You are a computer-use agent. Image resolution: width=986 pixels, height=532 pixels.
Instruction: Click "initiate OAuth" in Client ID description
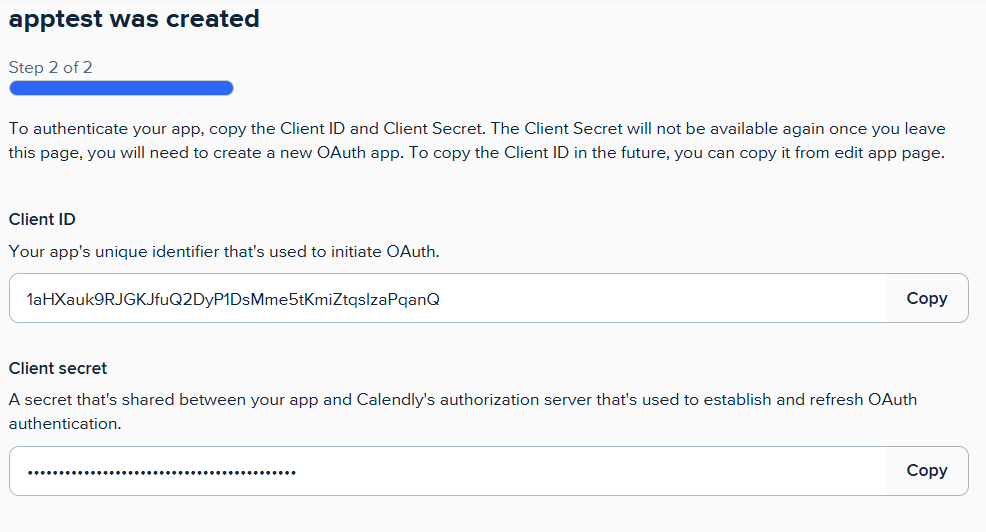click(385, 251)
